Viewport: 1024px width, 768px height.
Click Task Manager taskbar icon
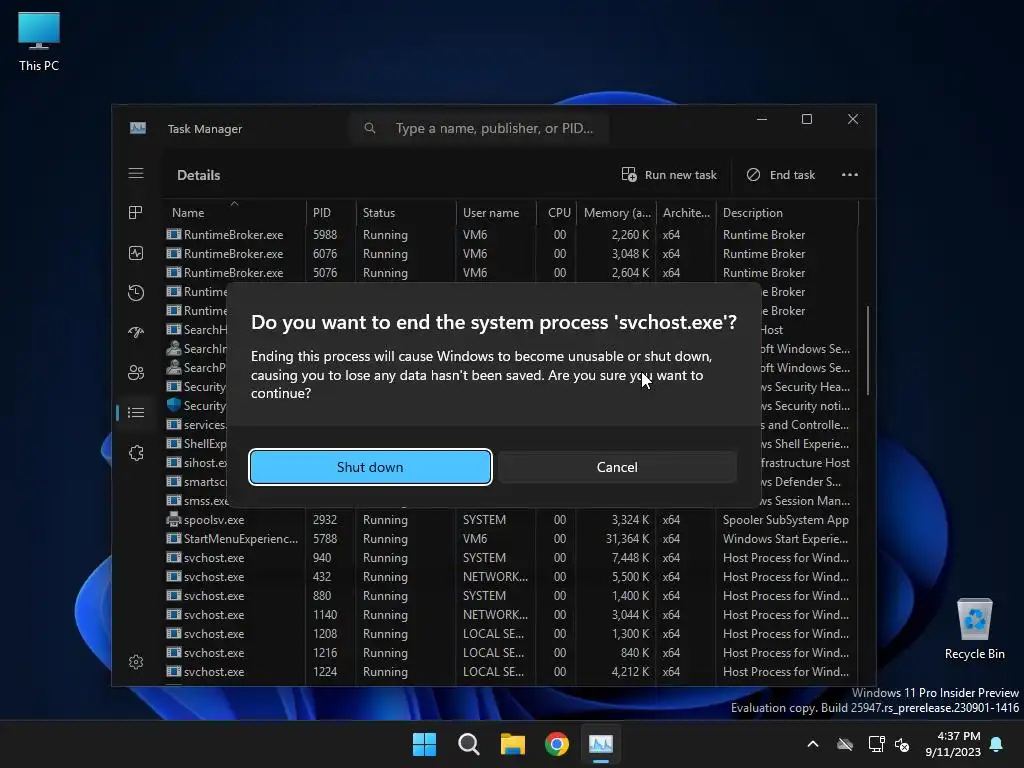point(601,744)
